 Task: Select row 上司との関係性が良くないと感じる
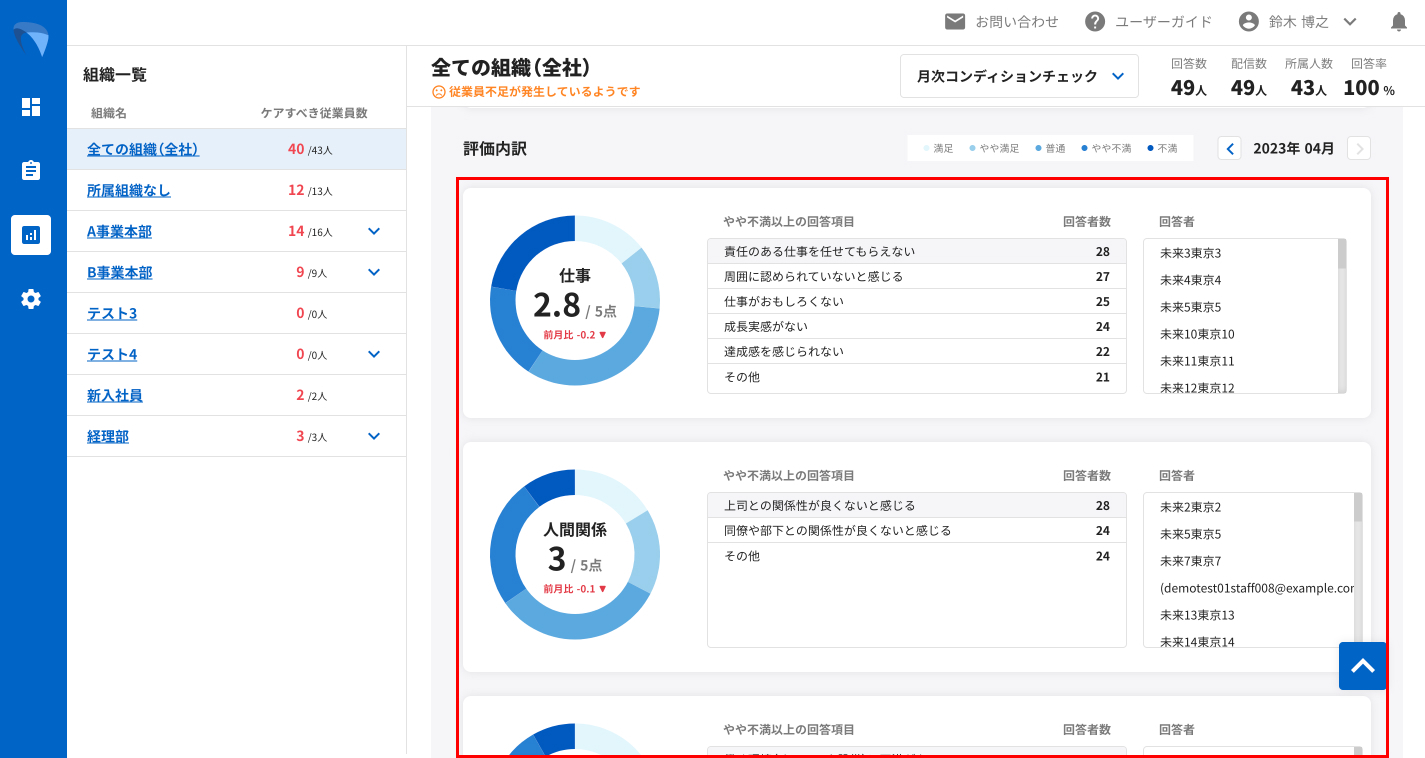click(x=916, y=506)
